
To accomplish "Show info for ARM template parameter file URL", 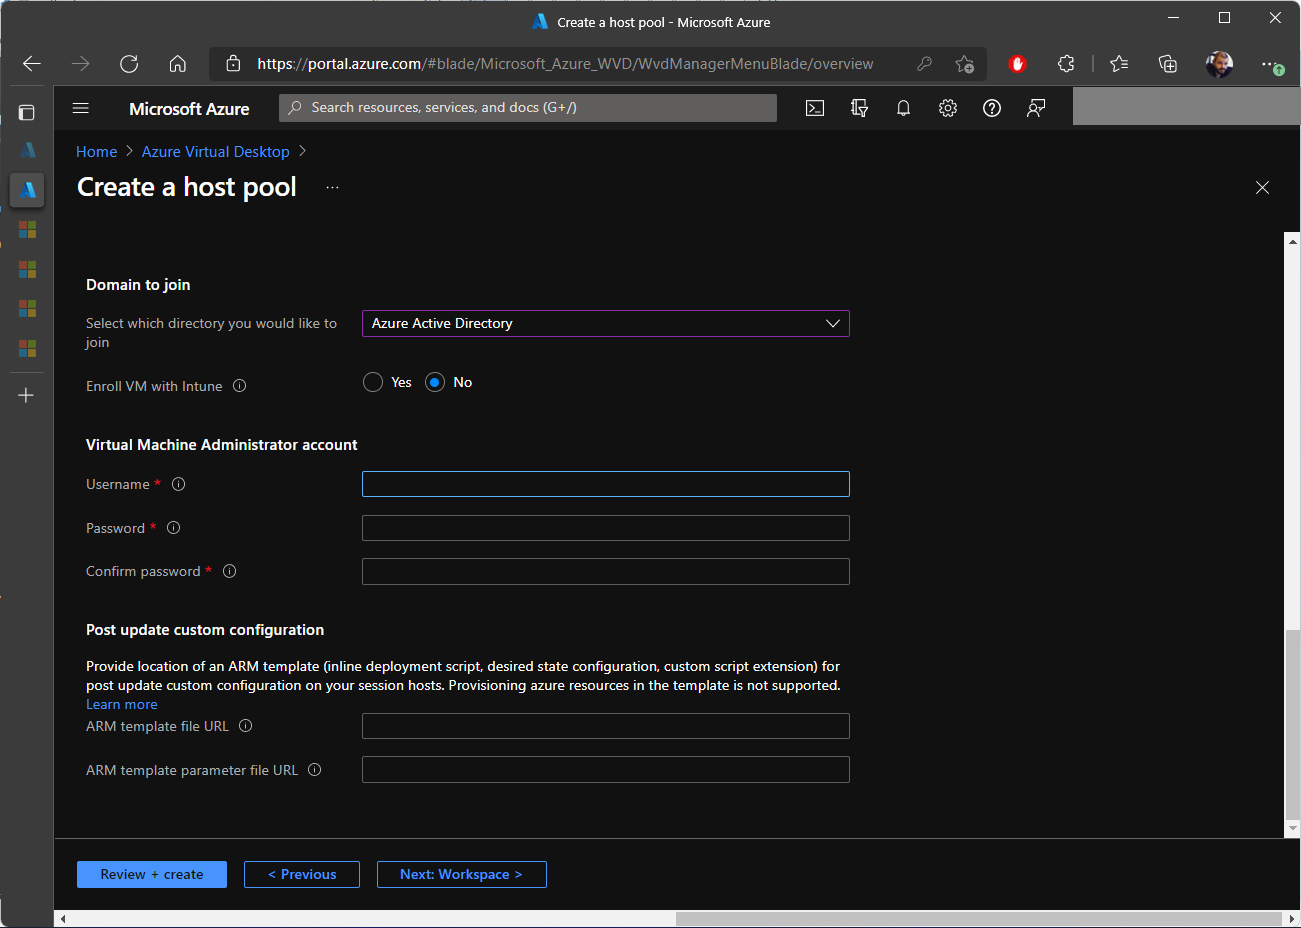I will (315, 770).
